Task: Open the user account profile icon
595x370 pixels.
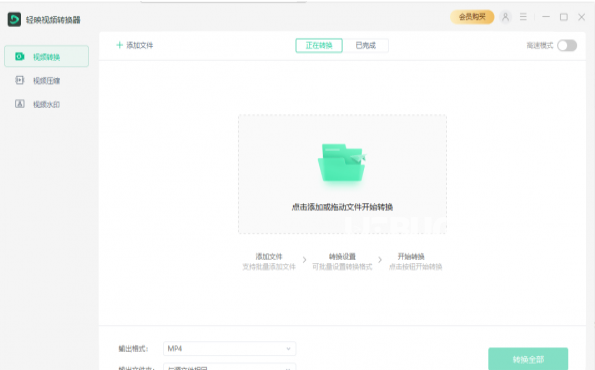Action: pos(505,17)
